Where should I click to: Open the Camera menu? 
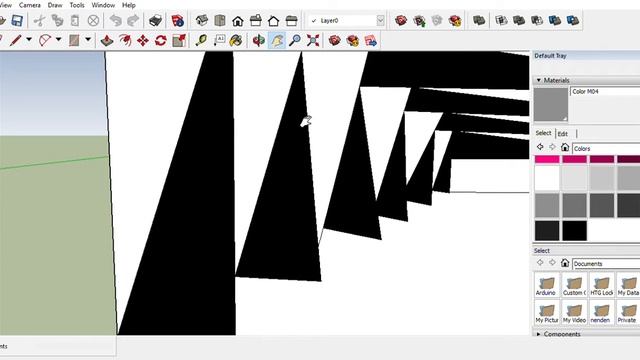tap(29, 5)
